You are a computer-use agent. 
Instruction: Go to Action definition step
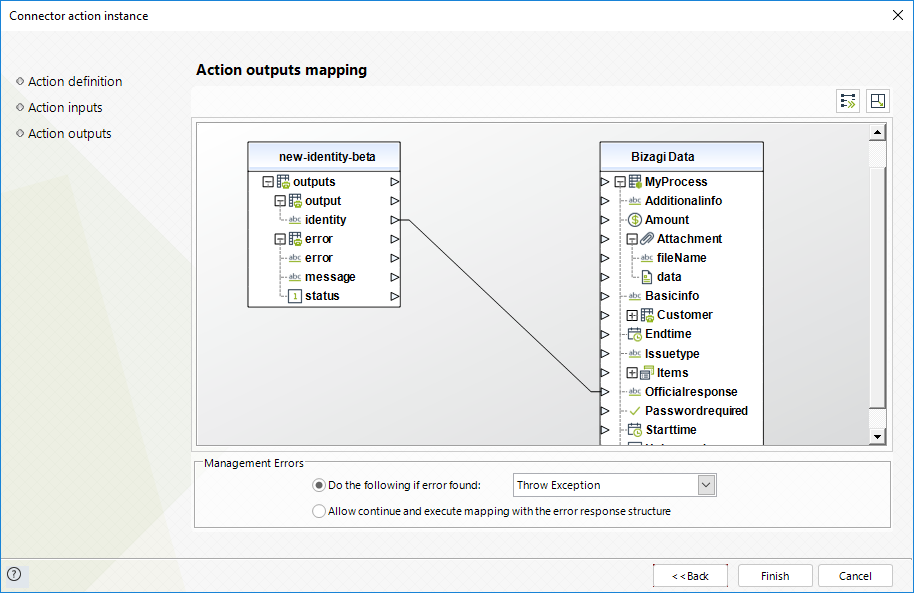click(x=75, y=82)
